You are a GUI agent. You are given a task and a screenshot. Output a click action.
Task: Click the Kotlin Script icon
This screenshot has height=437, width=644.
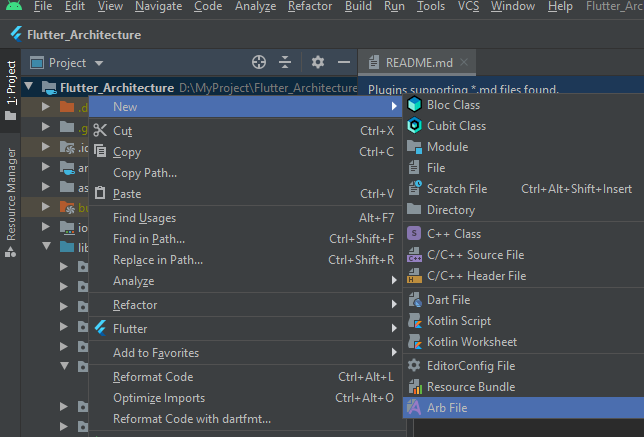[x=414, y=321]
